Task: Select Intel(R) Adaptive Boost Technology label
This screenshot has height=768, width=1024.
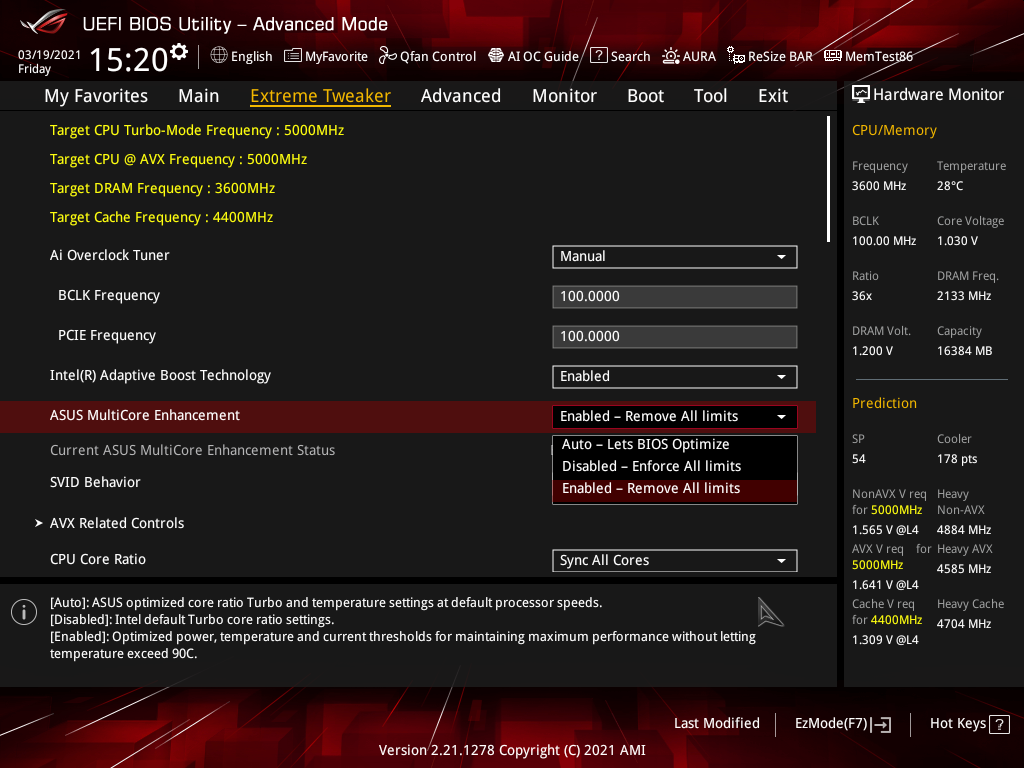Action: click(x=161, y=376)
